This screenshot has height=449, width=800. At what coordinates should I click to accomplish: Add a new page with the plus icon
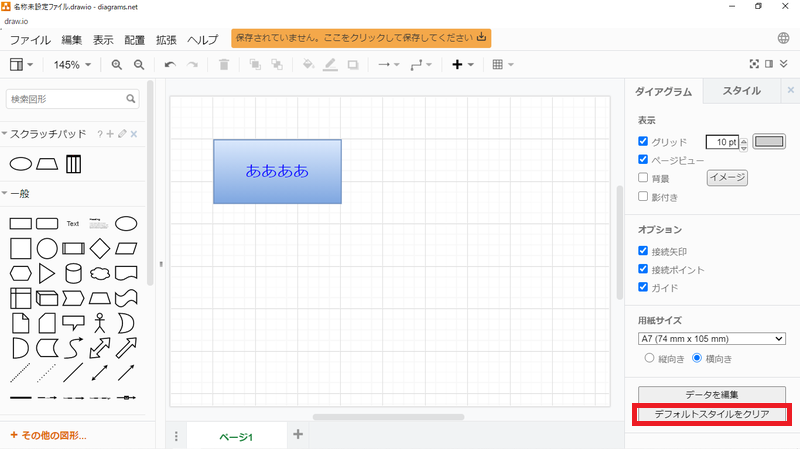point(297,434)
